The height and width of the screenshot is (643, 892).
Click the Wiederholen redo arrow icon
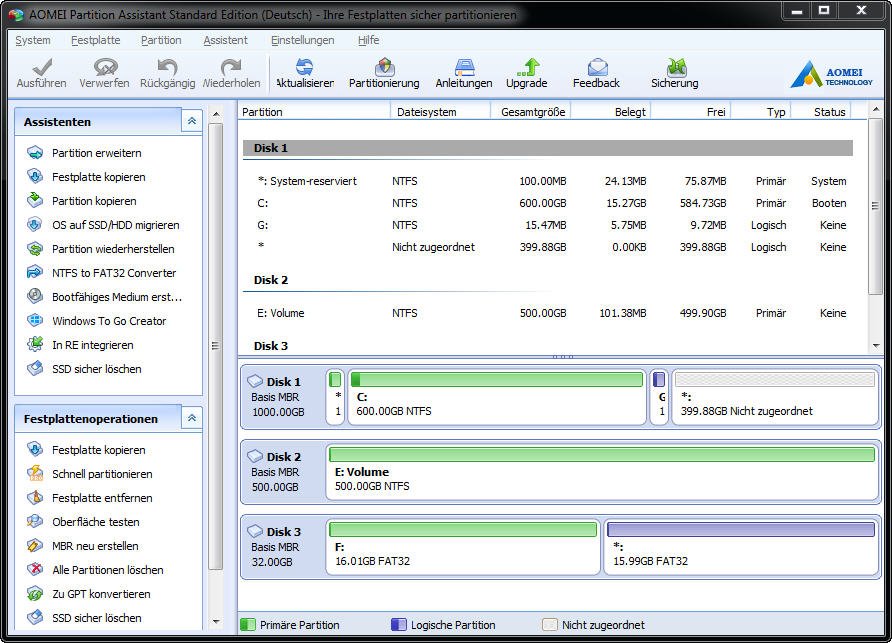pos(230,67)
